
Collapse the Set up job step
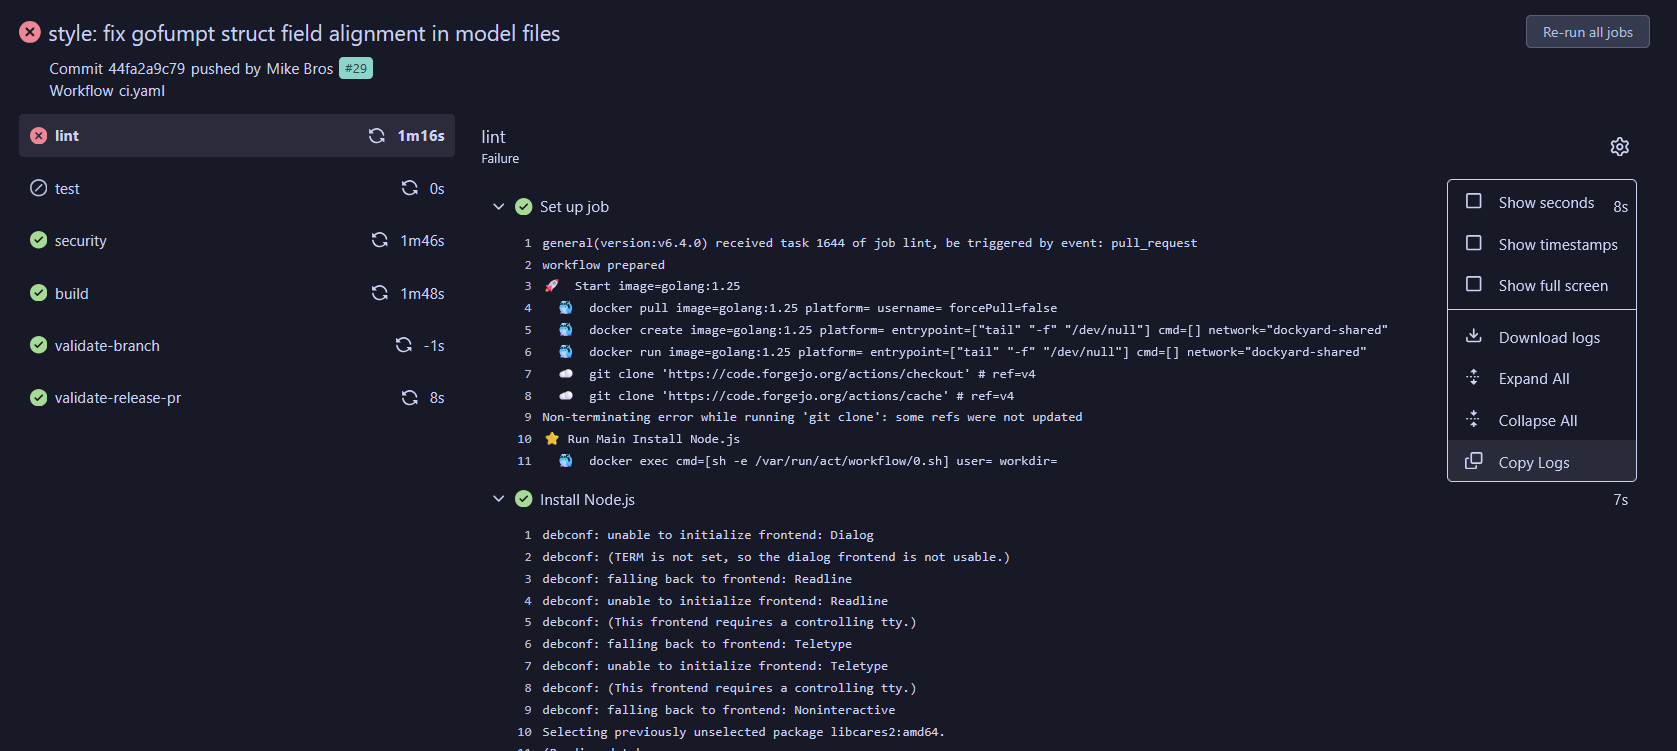tap(498, 207)
